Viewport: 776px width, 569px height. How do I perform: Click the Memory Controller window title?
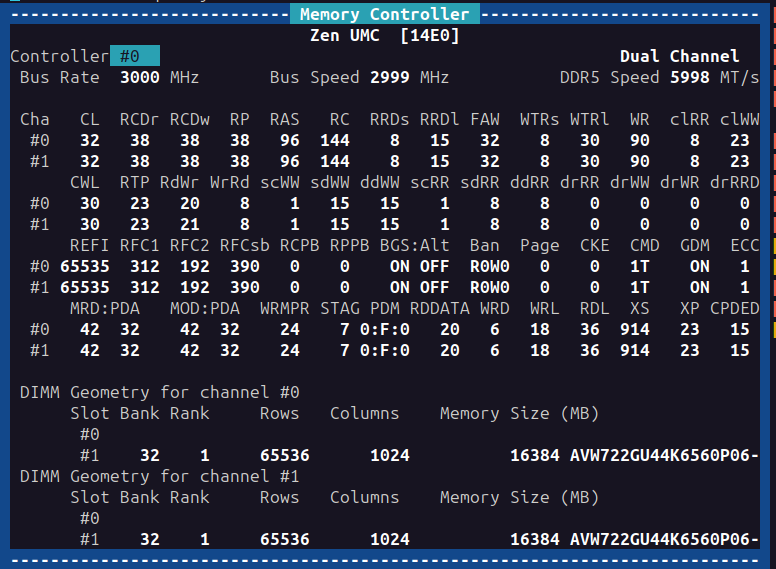pyautogui.click(x=385, y=14)
